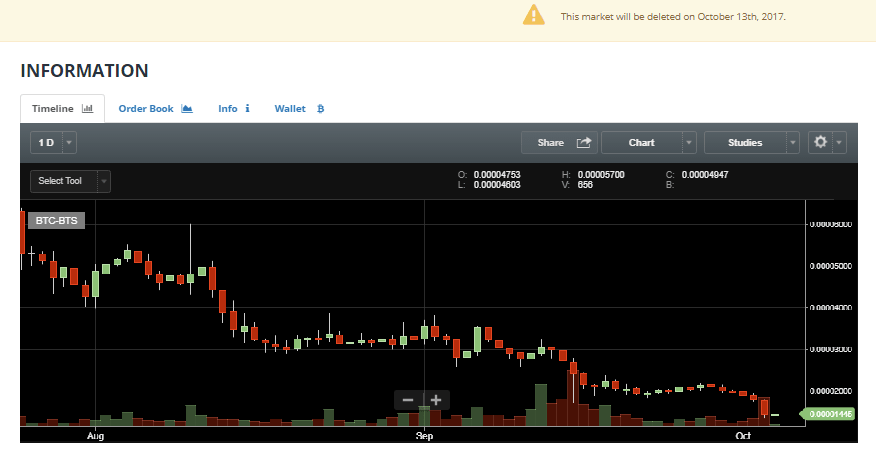The height and width of the screenshot is (462, 876).
Task: Click the zoom out minus button
Action: (x=408, y=400)
